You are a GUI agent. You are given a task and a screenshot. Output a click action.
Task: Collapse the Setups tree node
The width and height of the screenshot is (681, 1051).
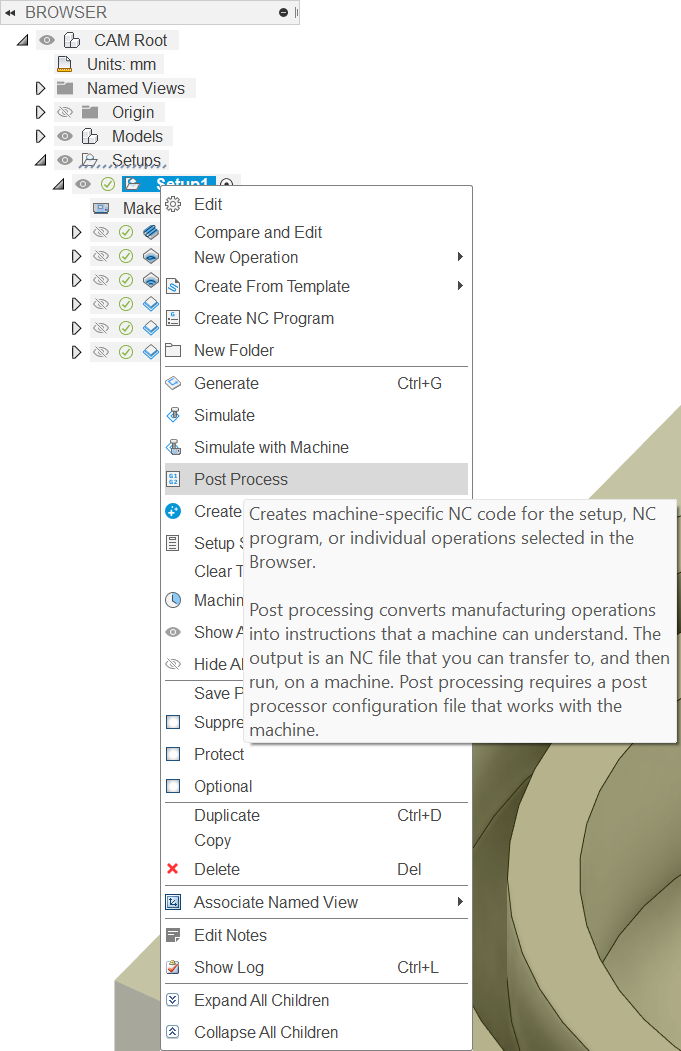41,160
